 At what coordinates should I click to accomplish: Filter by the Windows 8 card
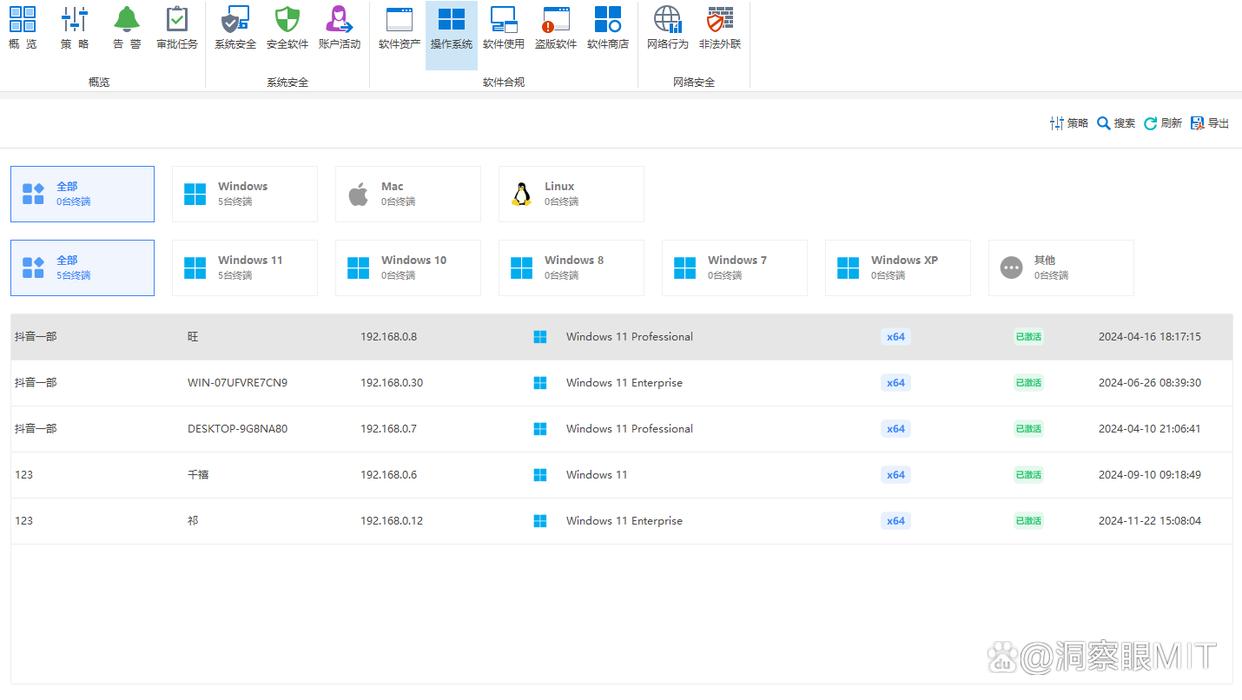[571, 268]
